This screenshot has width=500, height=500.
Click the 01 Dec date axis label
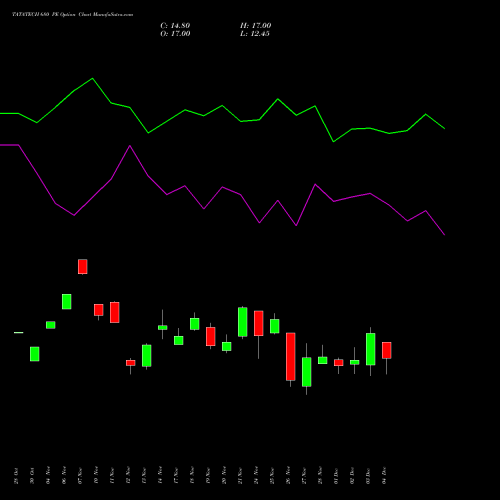point(336,476)
